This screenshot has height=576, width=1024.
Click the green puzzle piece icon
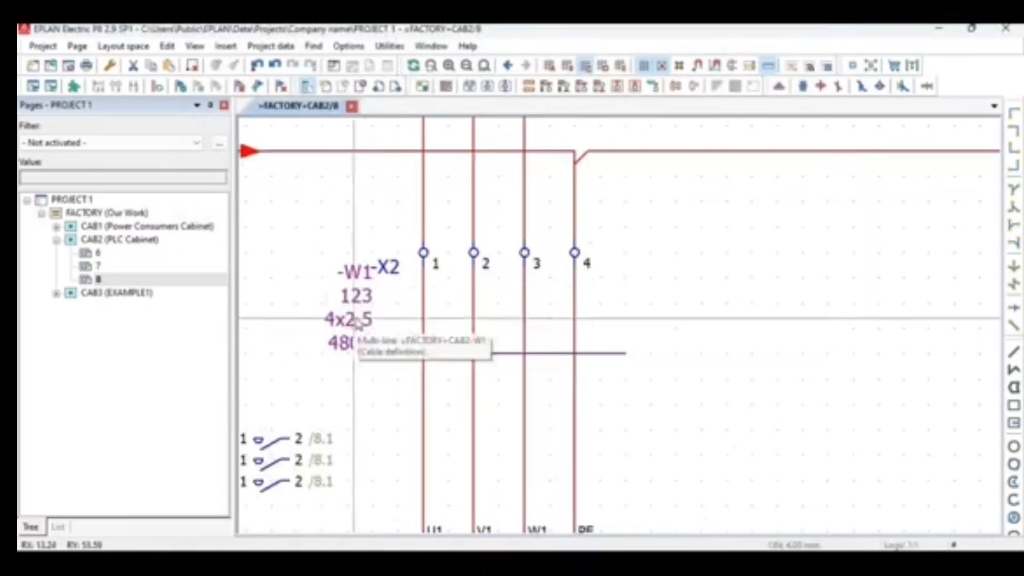[x=74, y=86]
